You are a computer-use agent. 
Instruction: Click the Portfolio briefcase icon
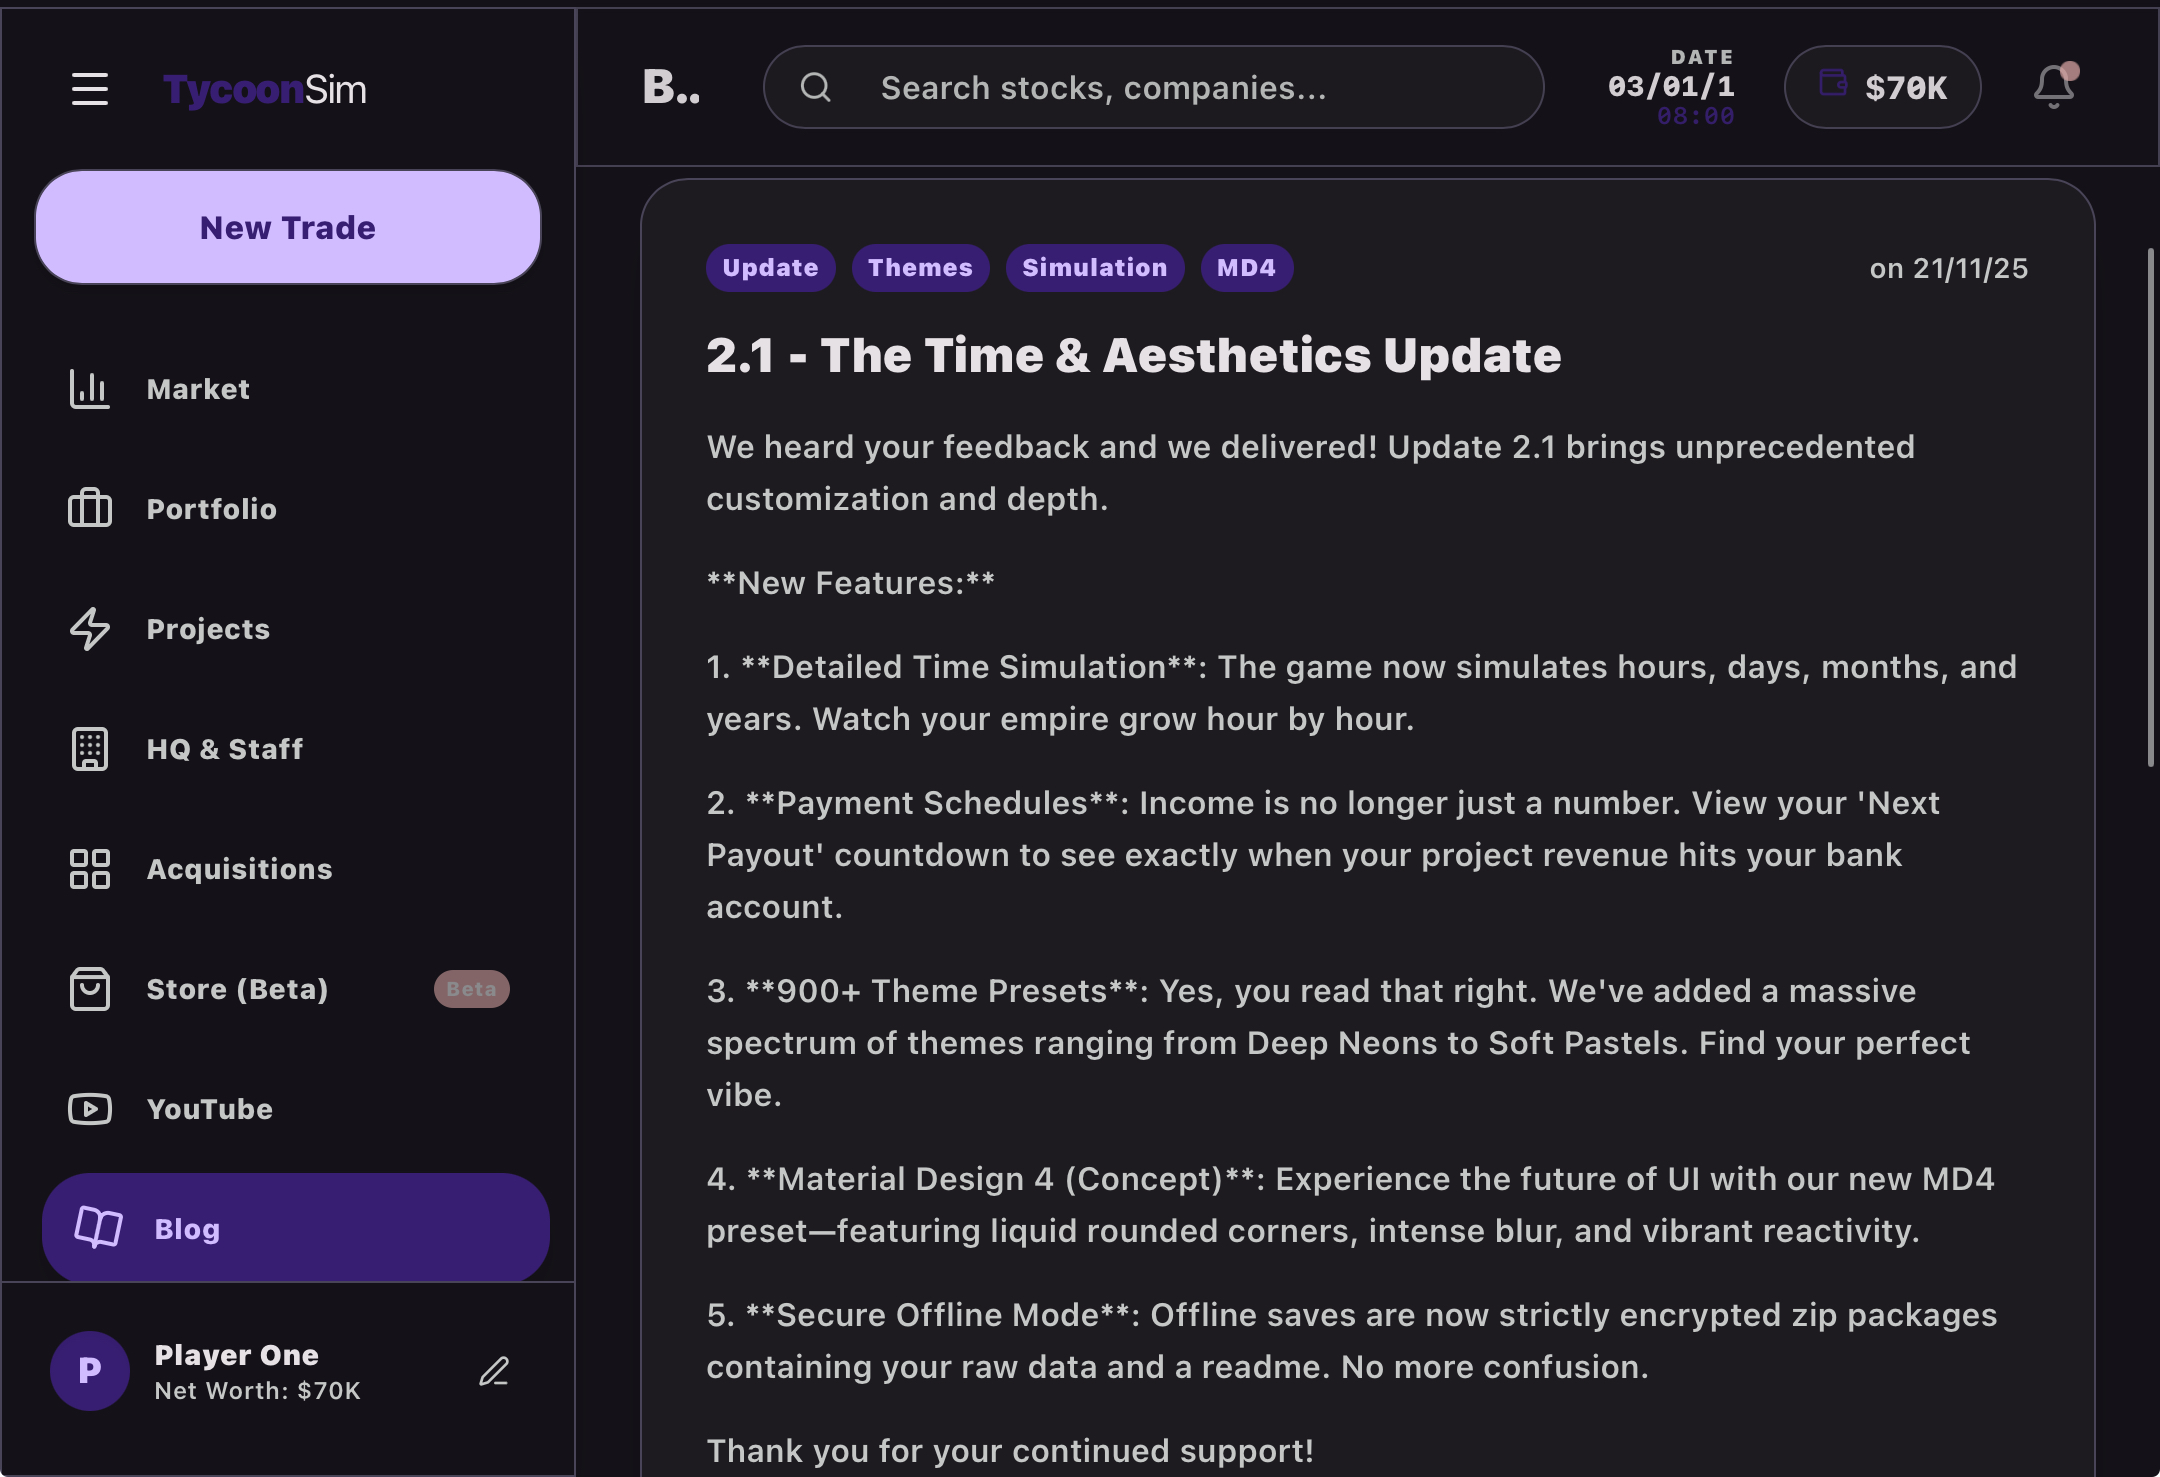point(90,509)
